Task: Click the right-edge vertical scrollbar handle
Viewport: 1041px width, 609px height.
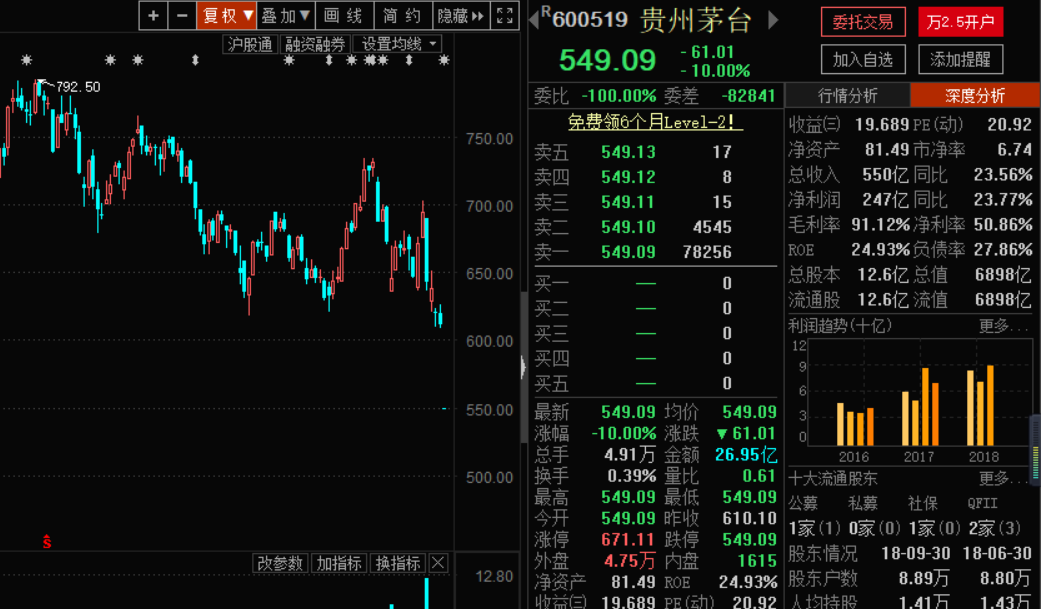Action: pos(1035,452)
